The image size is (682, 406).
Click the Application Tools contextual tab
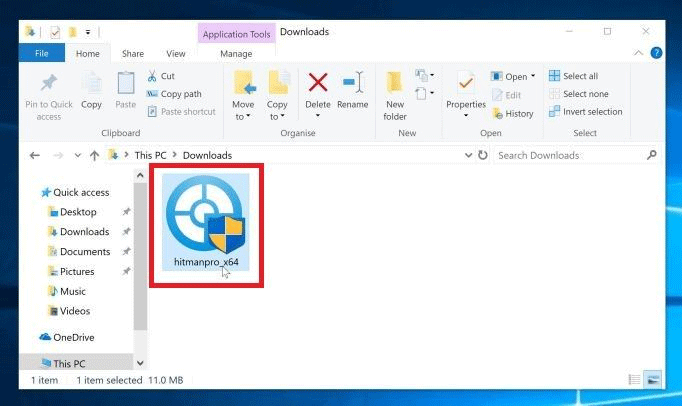click(x=236, y=34)
